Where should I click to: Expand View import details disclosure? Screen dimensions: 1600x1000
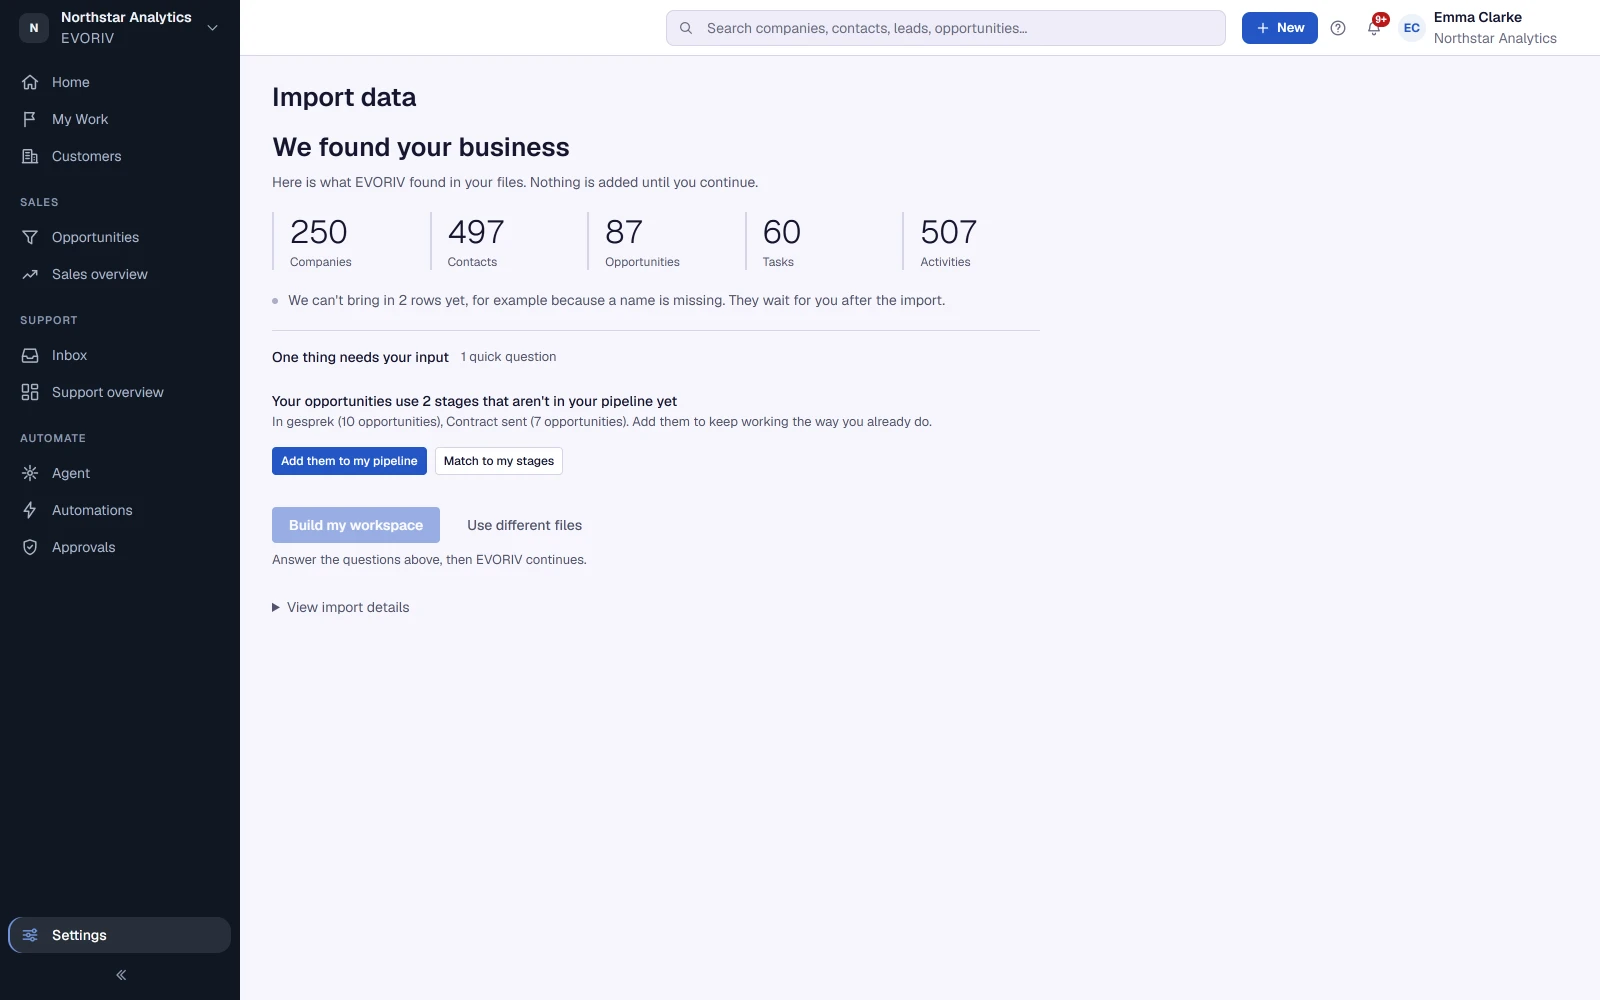pos(341,607)
